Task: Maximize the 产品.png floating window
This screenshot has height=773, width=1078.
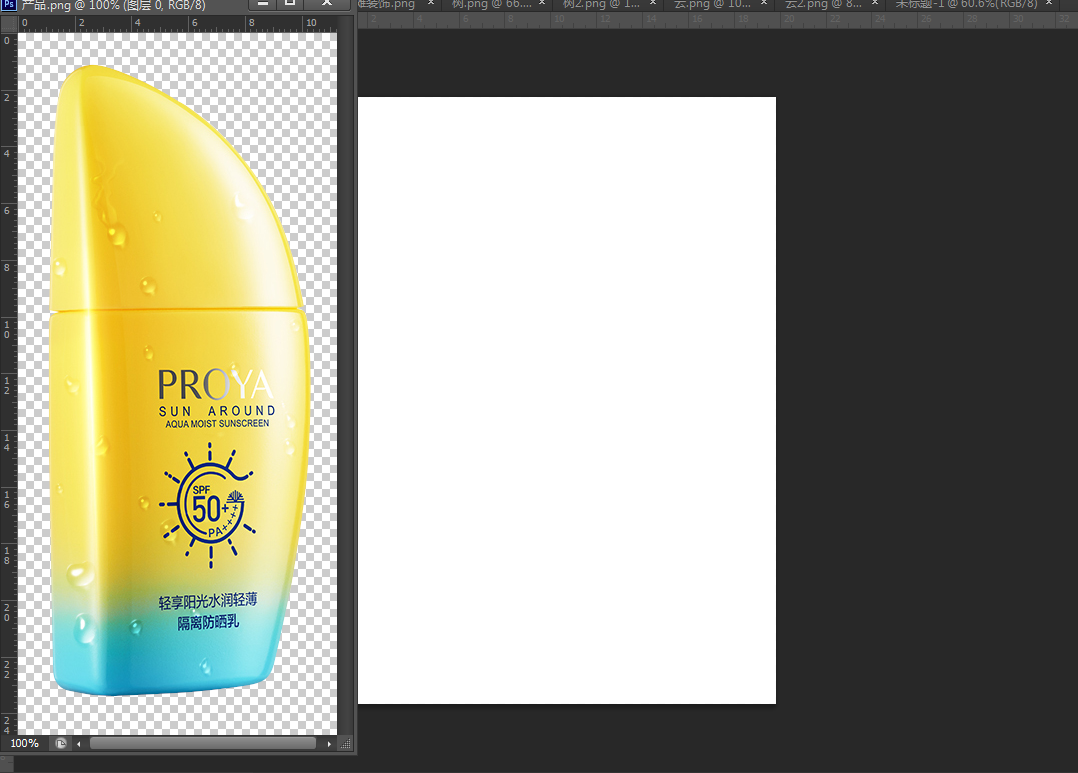Action: [x=289, y=3]
